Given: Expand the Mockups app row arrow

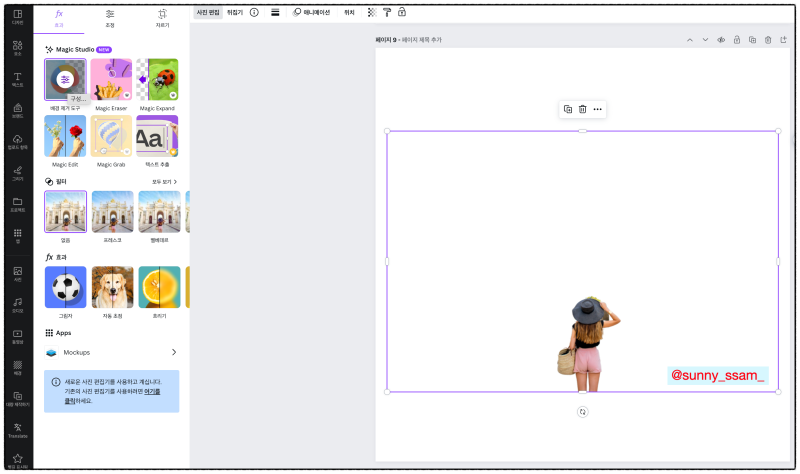Looking at the screenshot, I should (174, 352).
